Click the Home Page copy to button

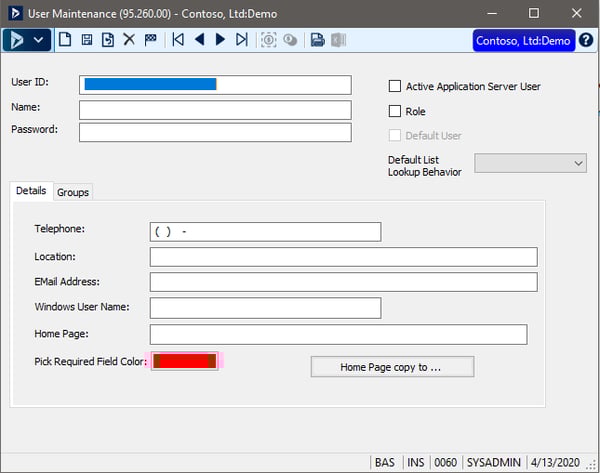coord(392,367)
